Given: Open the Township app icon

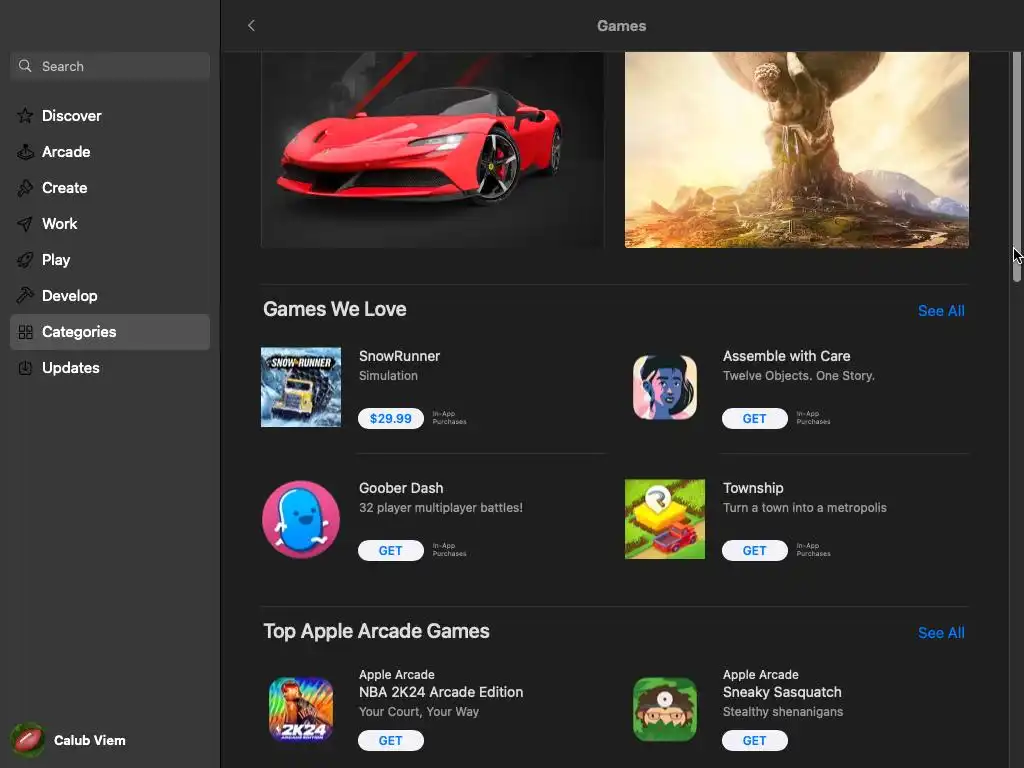Looking at the screenshot, I should point(665,519).
